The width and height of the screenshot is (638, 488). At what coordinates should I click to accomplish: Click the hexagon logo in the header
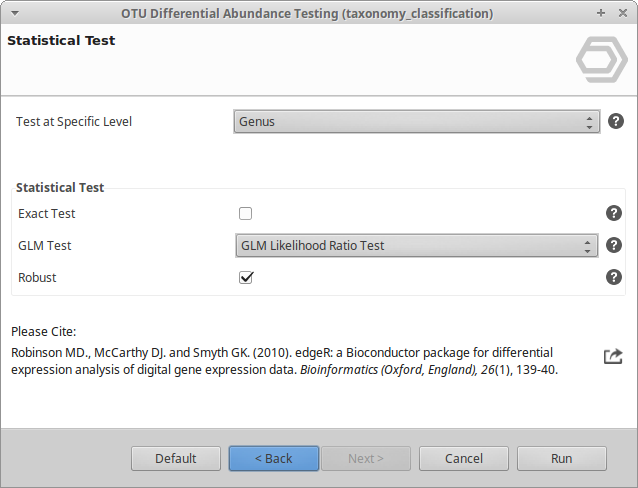click(x=601, y=60)
